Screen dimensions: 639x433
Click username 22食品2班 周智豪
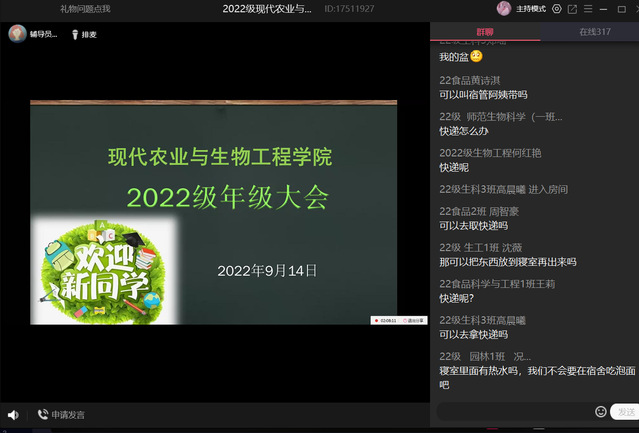(x=479, y=211)
